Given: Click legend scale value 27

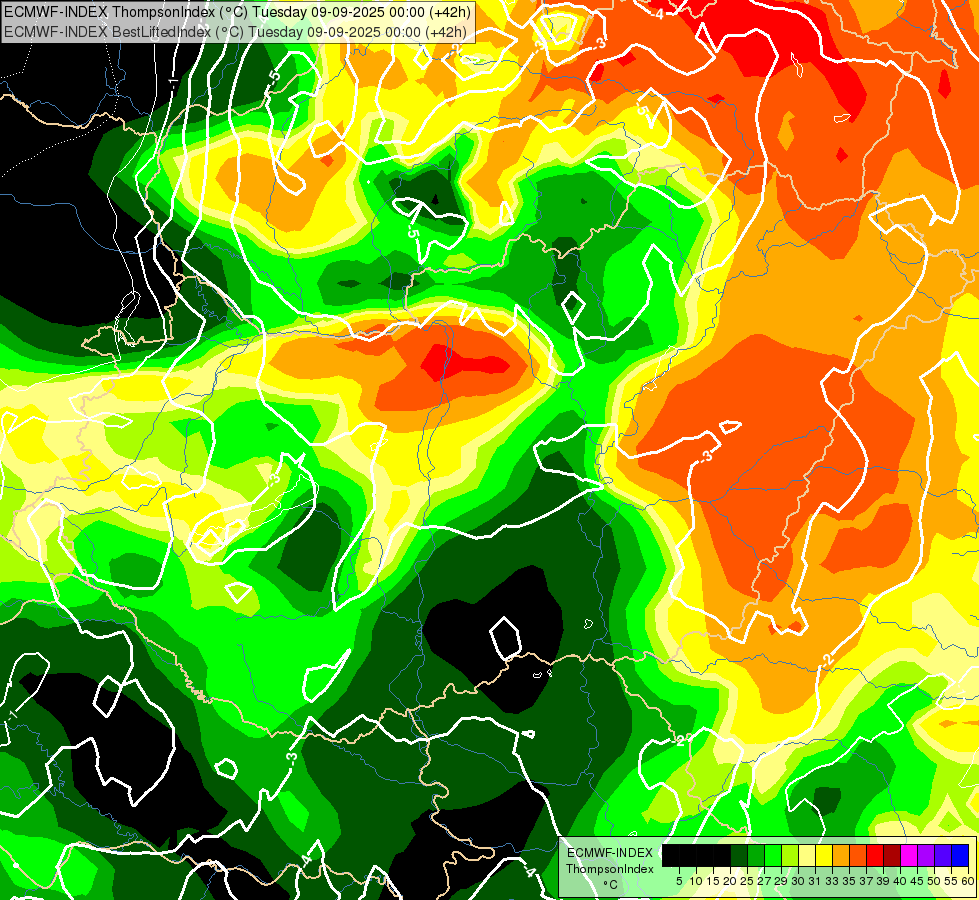Looking at the screenshot, I should (764, 881).
